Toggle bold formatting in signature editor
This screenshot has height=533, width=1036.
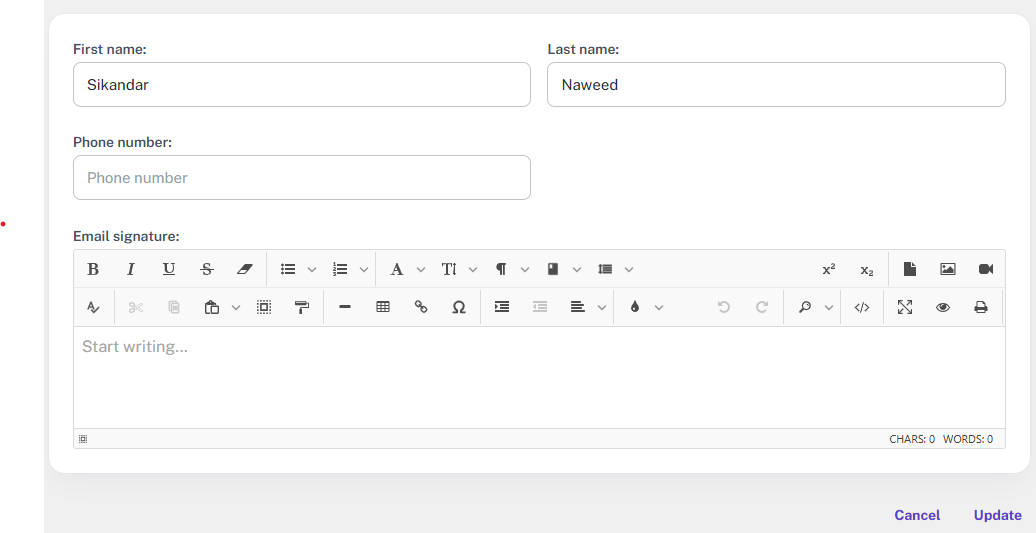click(93, 269)
